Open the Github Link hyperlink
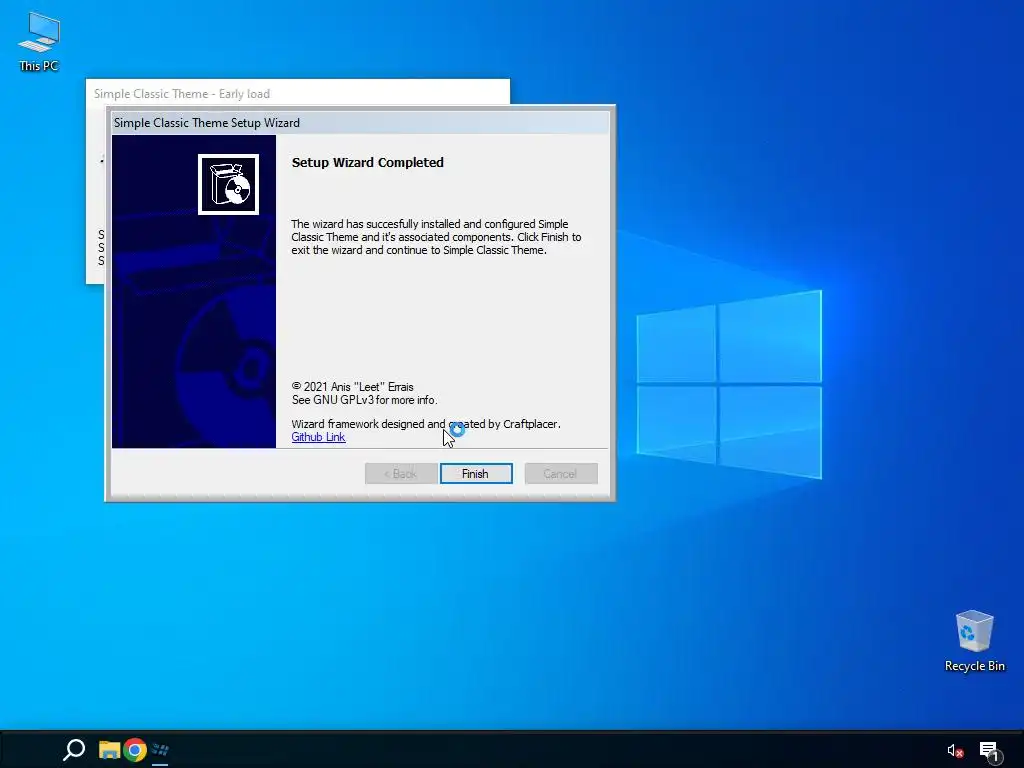This screenshot has height=768, width=1024. (x=318, y=437)
